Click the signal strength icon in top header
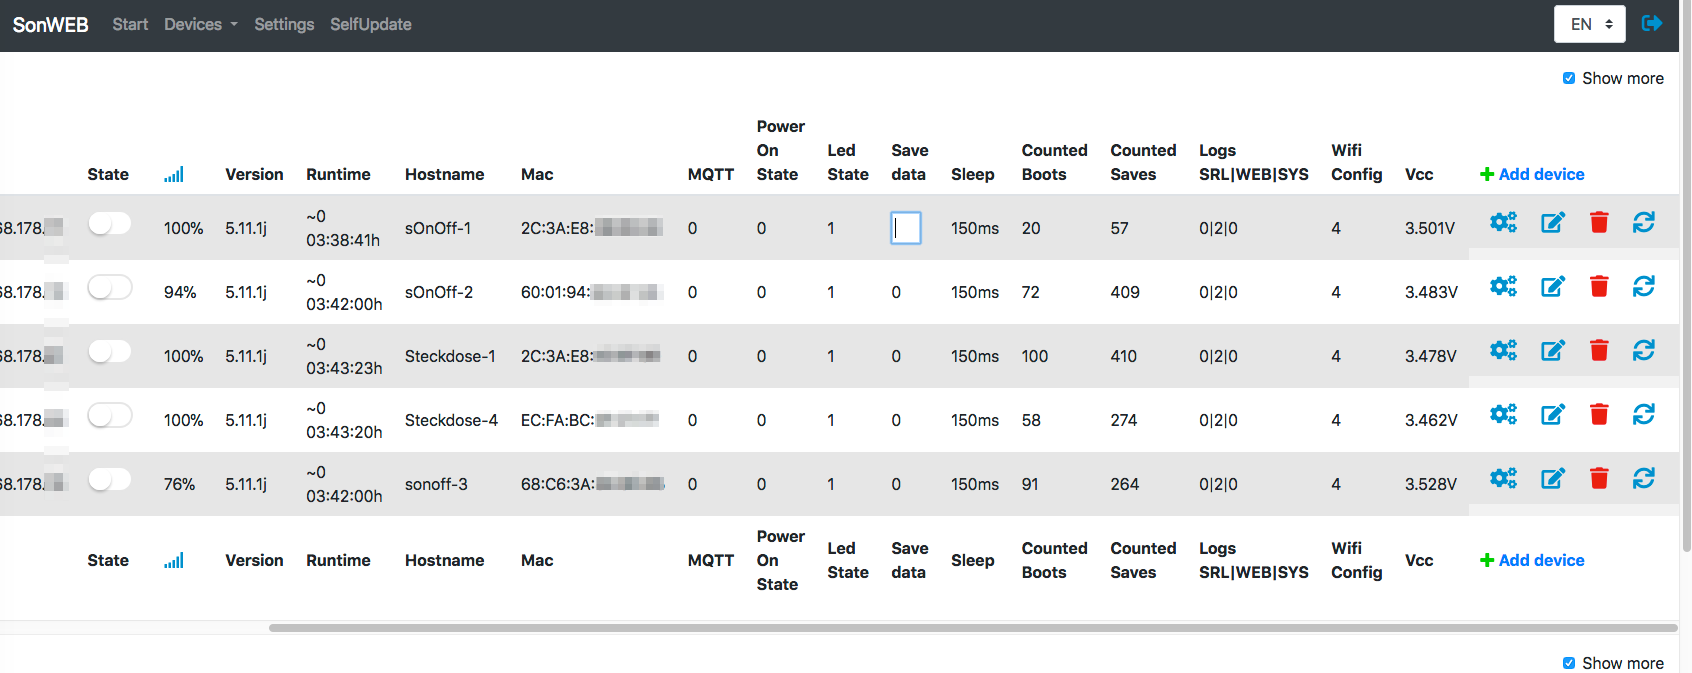 (174, 174)
